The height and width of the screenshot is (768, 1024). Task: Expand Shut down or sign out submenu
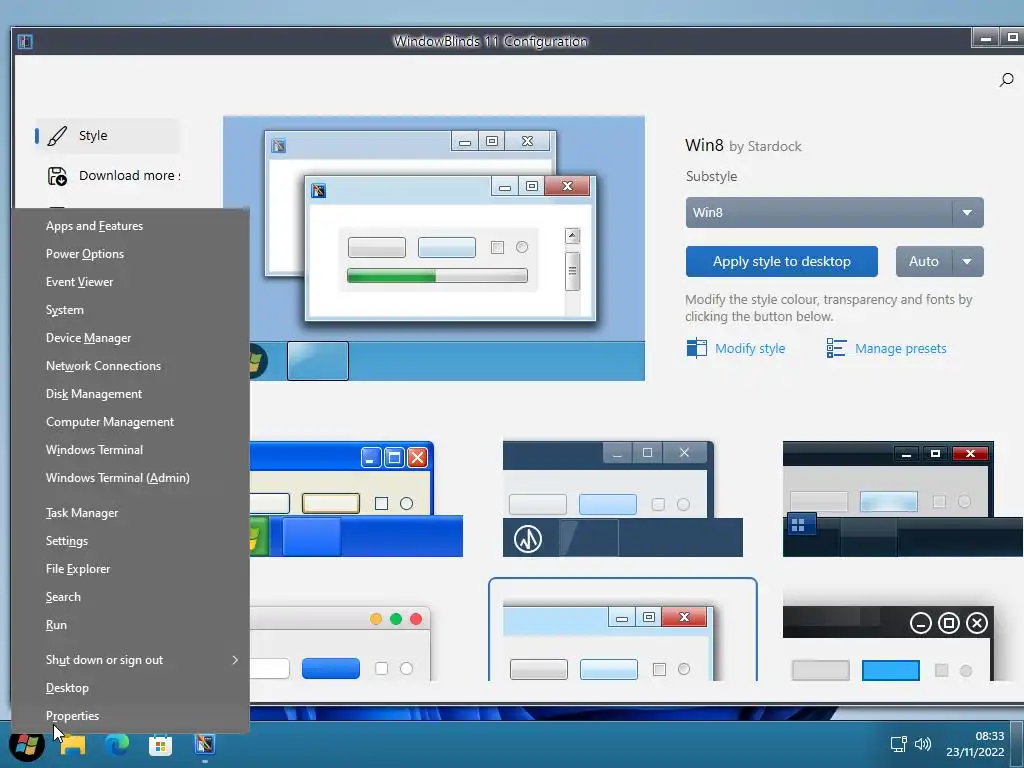pyautogui.click(x=131, y=660)
